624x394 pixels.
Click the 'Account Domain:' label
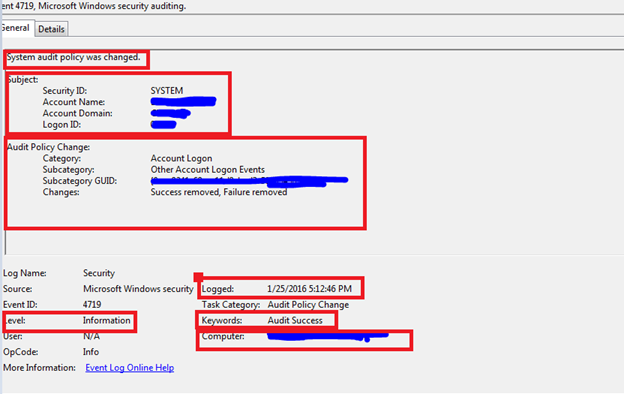78,113
